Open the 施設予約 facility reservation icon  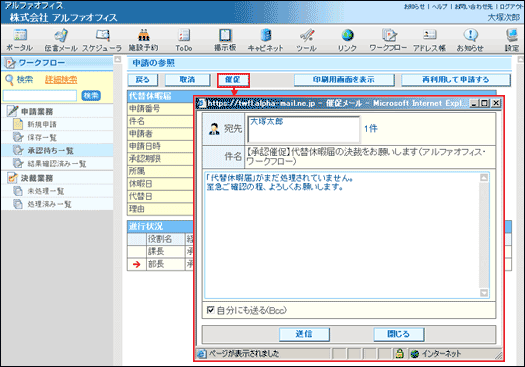click(x=144, y=35)
